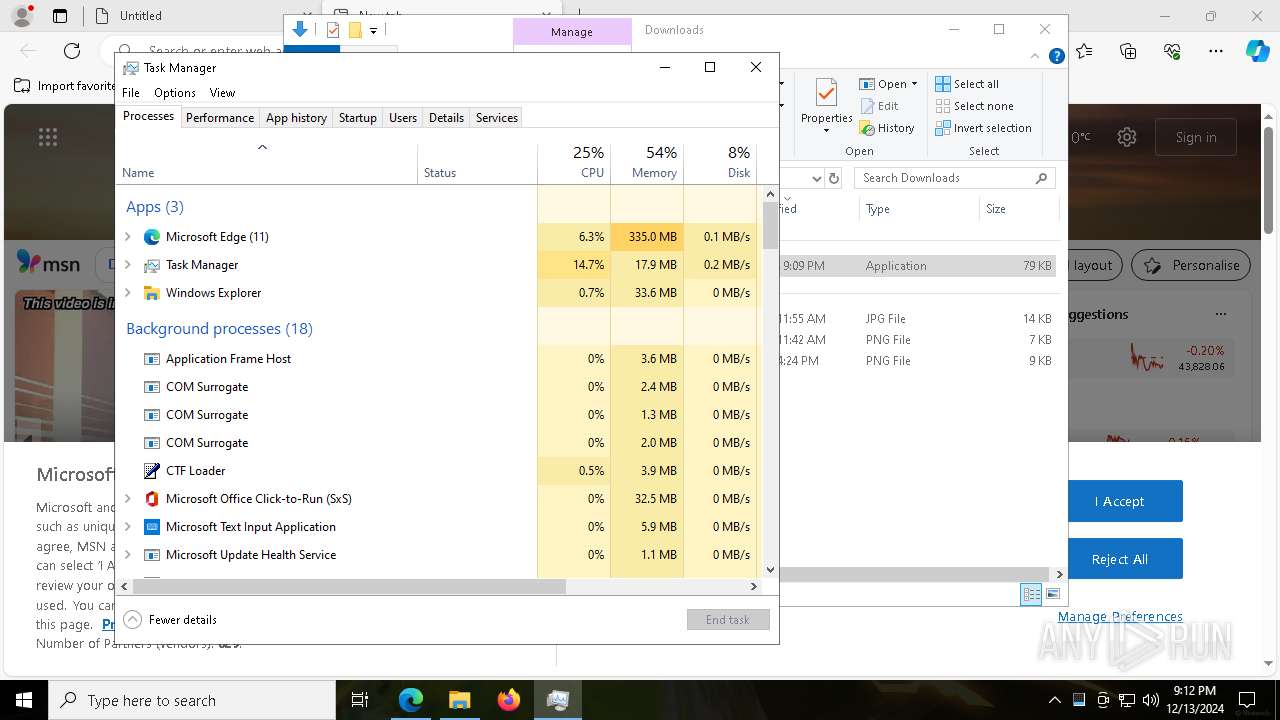Viewport: 1280px width, 720px height.
Task: Click the Edge Copilot icon
Action: 1257,51
